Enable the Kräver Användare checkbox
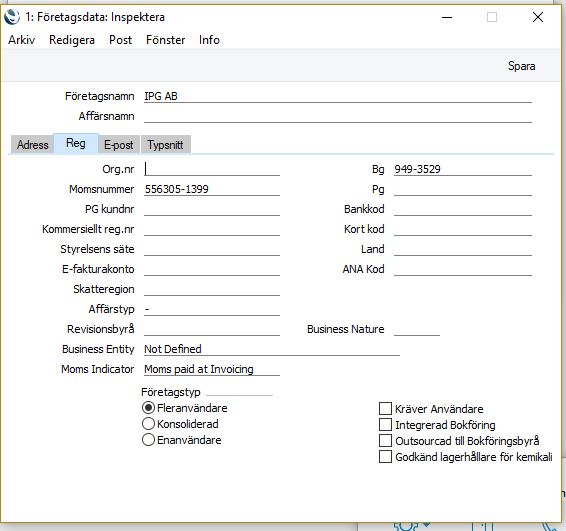Image resolution: width=566 pixels, height=531 pixels. (385, 409)
